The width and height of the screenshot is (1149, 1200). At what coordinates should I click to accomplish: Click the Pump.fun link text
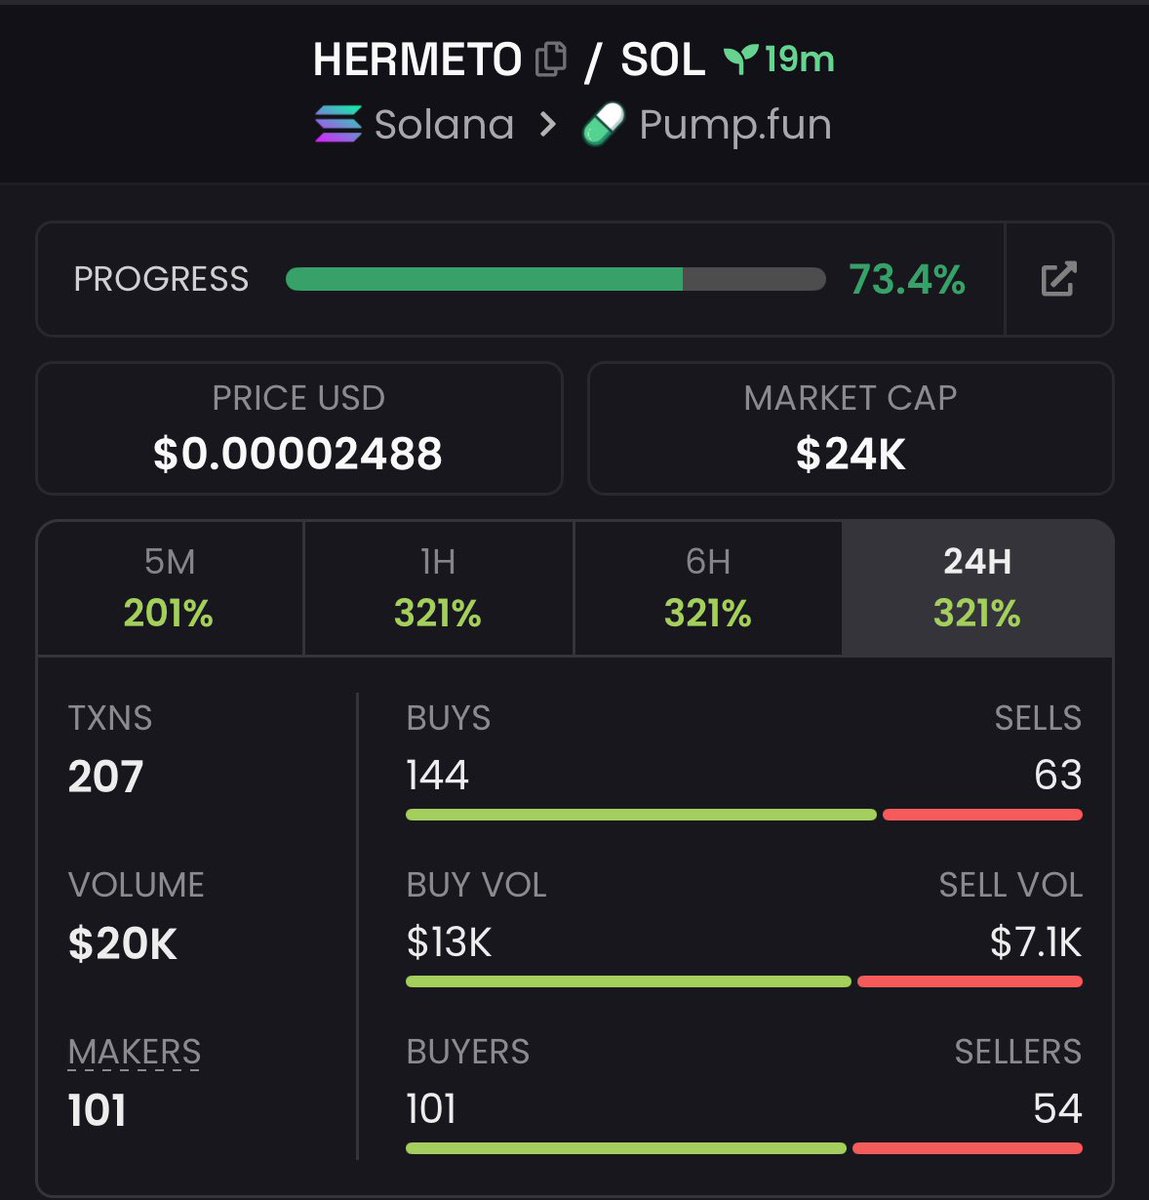point(735,125)
